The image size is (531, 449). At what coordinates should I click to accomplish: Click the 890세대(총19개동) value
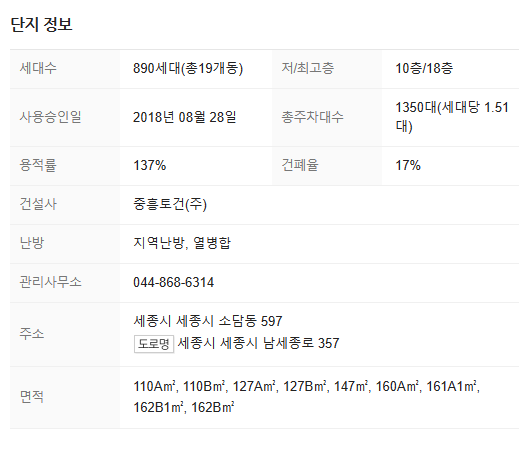click(x=188, y=68)
